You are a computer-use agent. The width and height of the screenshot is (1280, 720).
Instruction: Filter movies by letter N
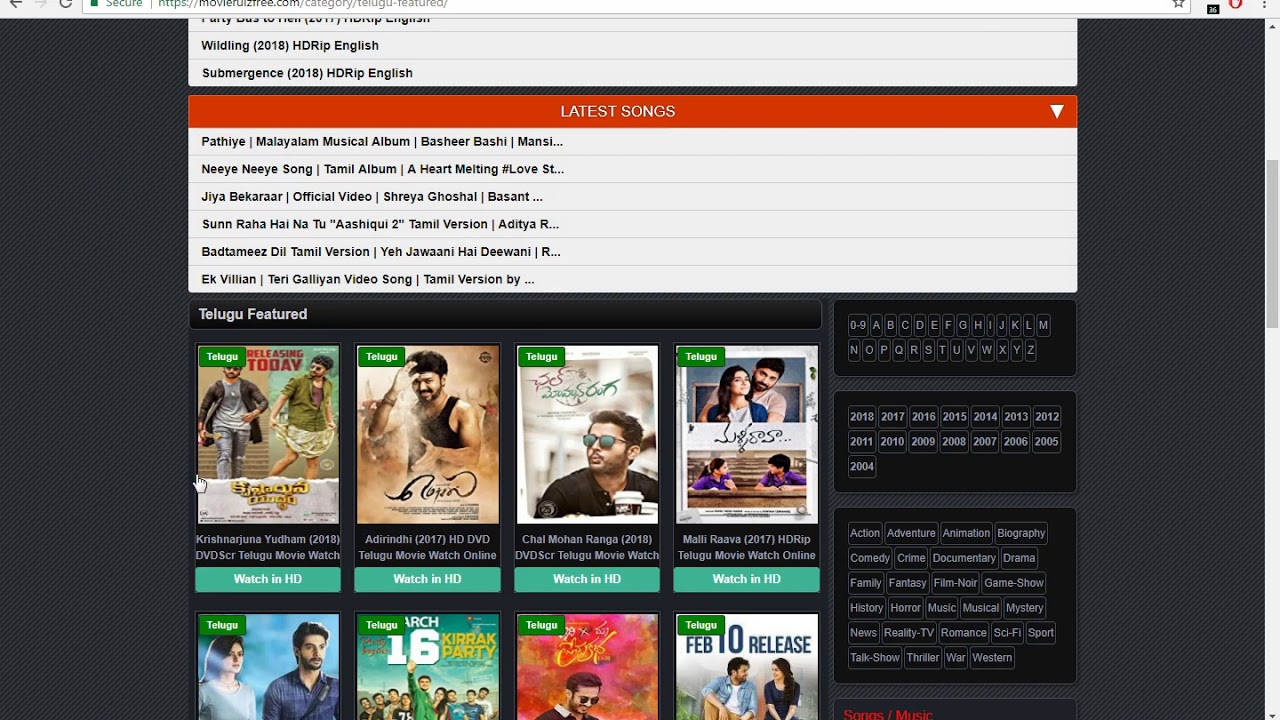(854, 351)
